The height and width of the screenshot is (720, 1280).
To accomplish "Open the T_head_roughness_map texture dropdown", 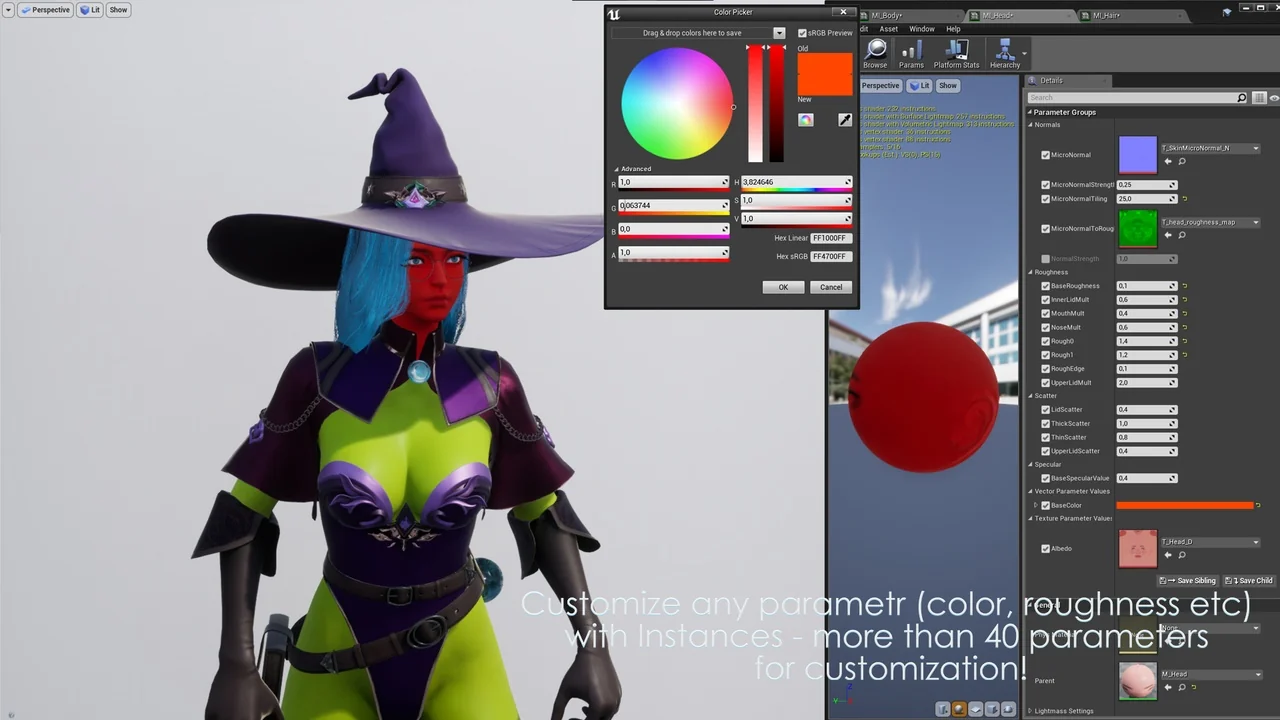I will pos(1256,222).
